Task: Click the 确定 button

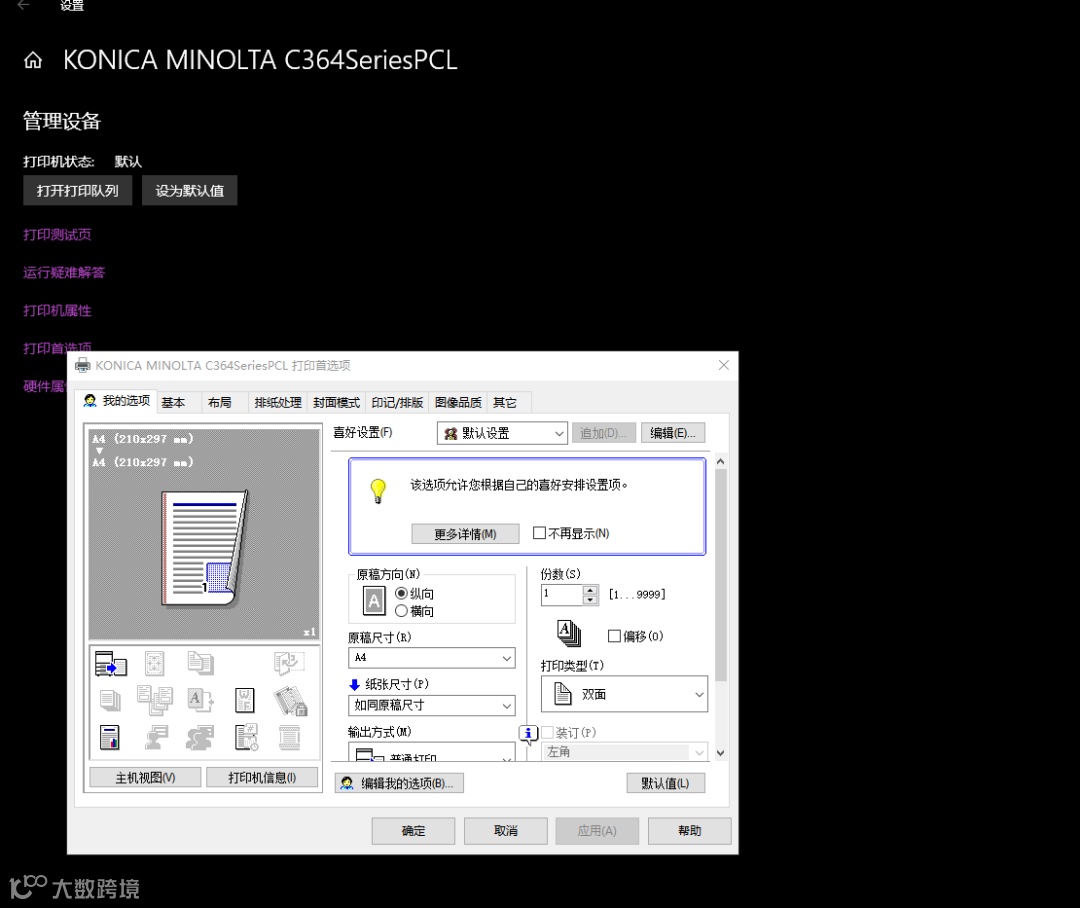Action: pyautogui.click(x=413, y=831)
